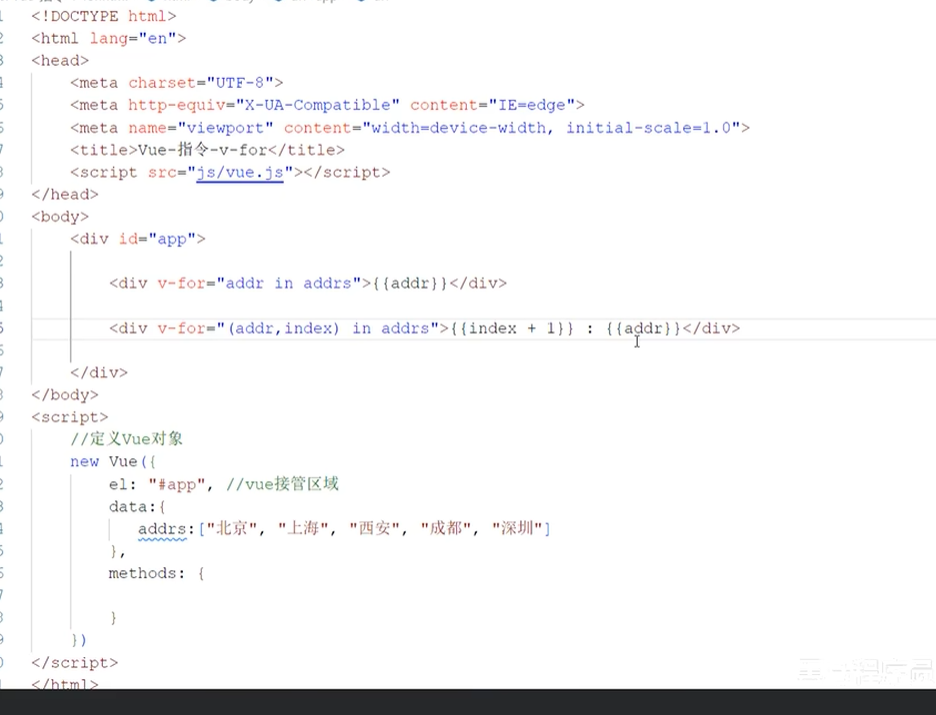Select the name="viewport" attribute
The width and height of the screenshot is (936, 715).
point(201,128)
